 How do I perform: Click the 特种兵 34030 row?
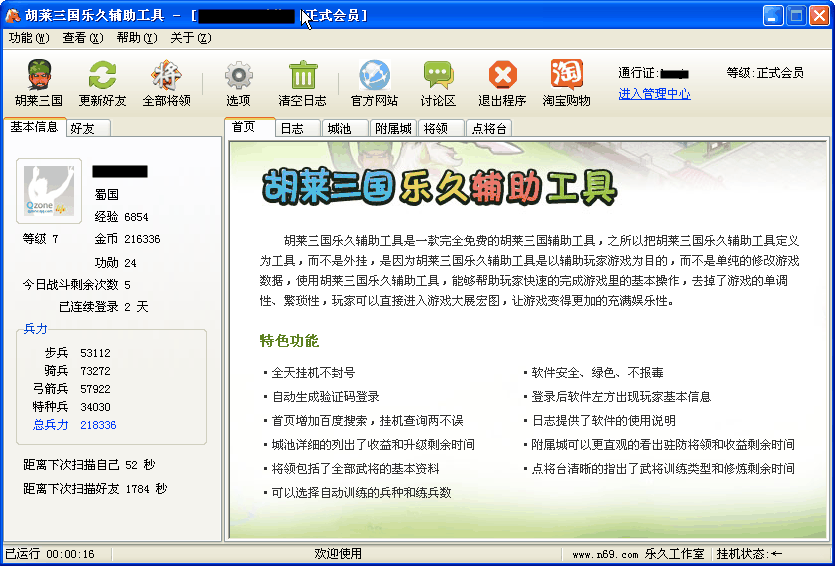72,407
